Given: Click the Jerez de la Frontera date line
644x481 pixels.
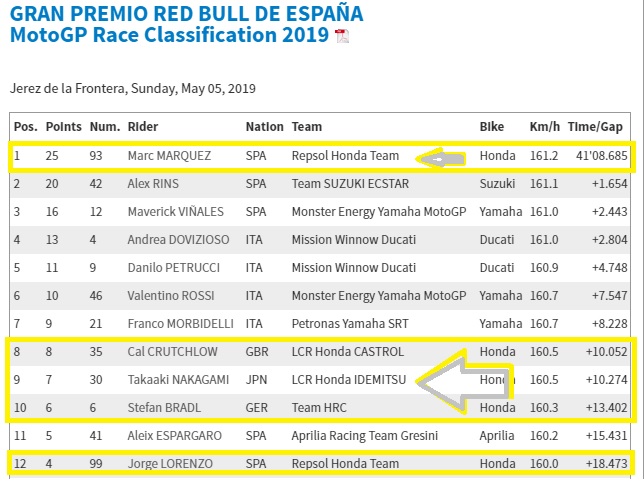Looking at the screenshot, I should (132, 88).
